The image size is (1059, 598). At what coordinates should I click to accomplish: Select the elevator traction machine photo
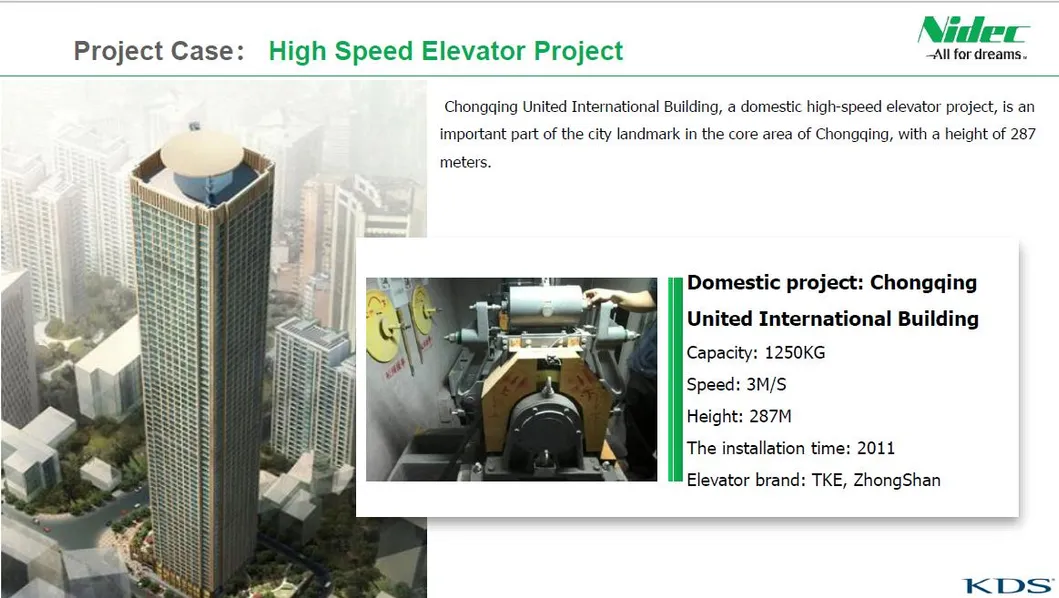click(511, 379)
